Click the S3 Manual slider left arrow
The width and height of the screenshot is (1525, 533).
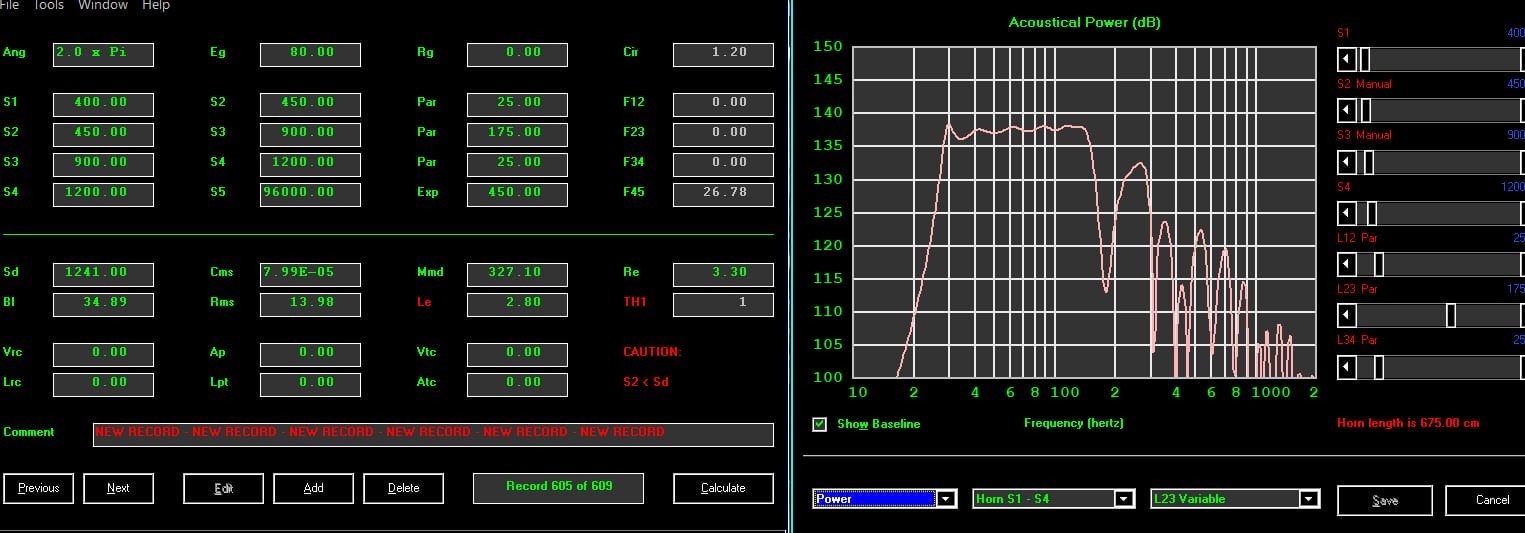(1347, 161)
